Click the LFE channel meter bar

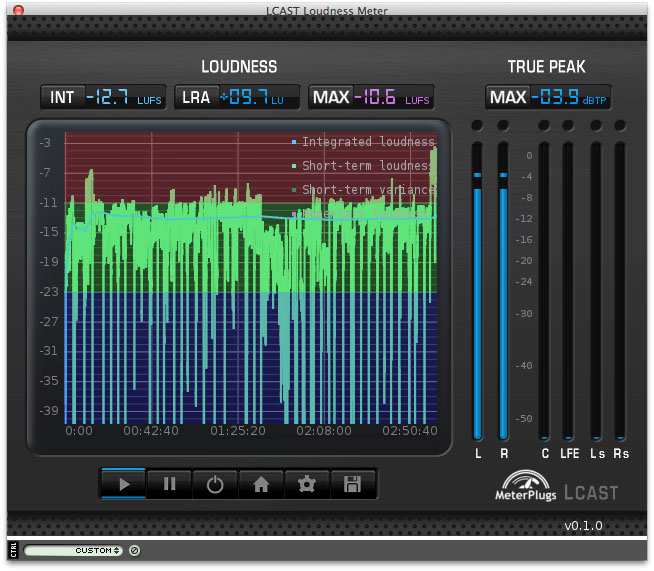pos(568,291)
